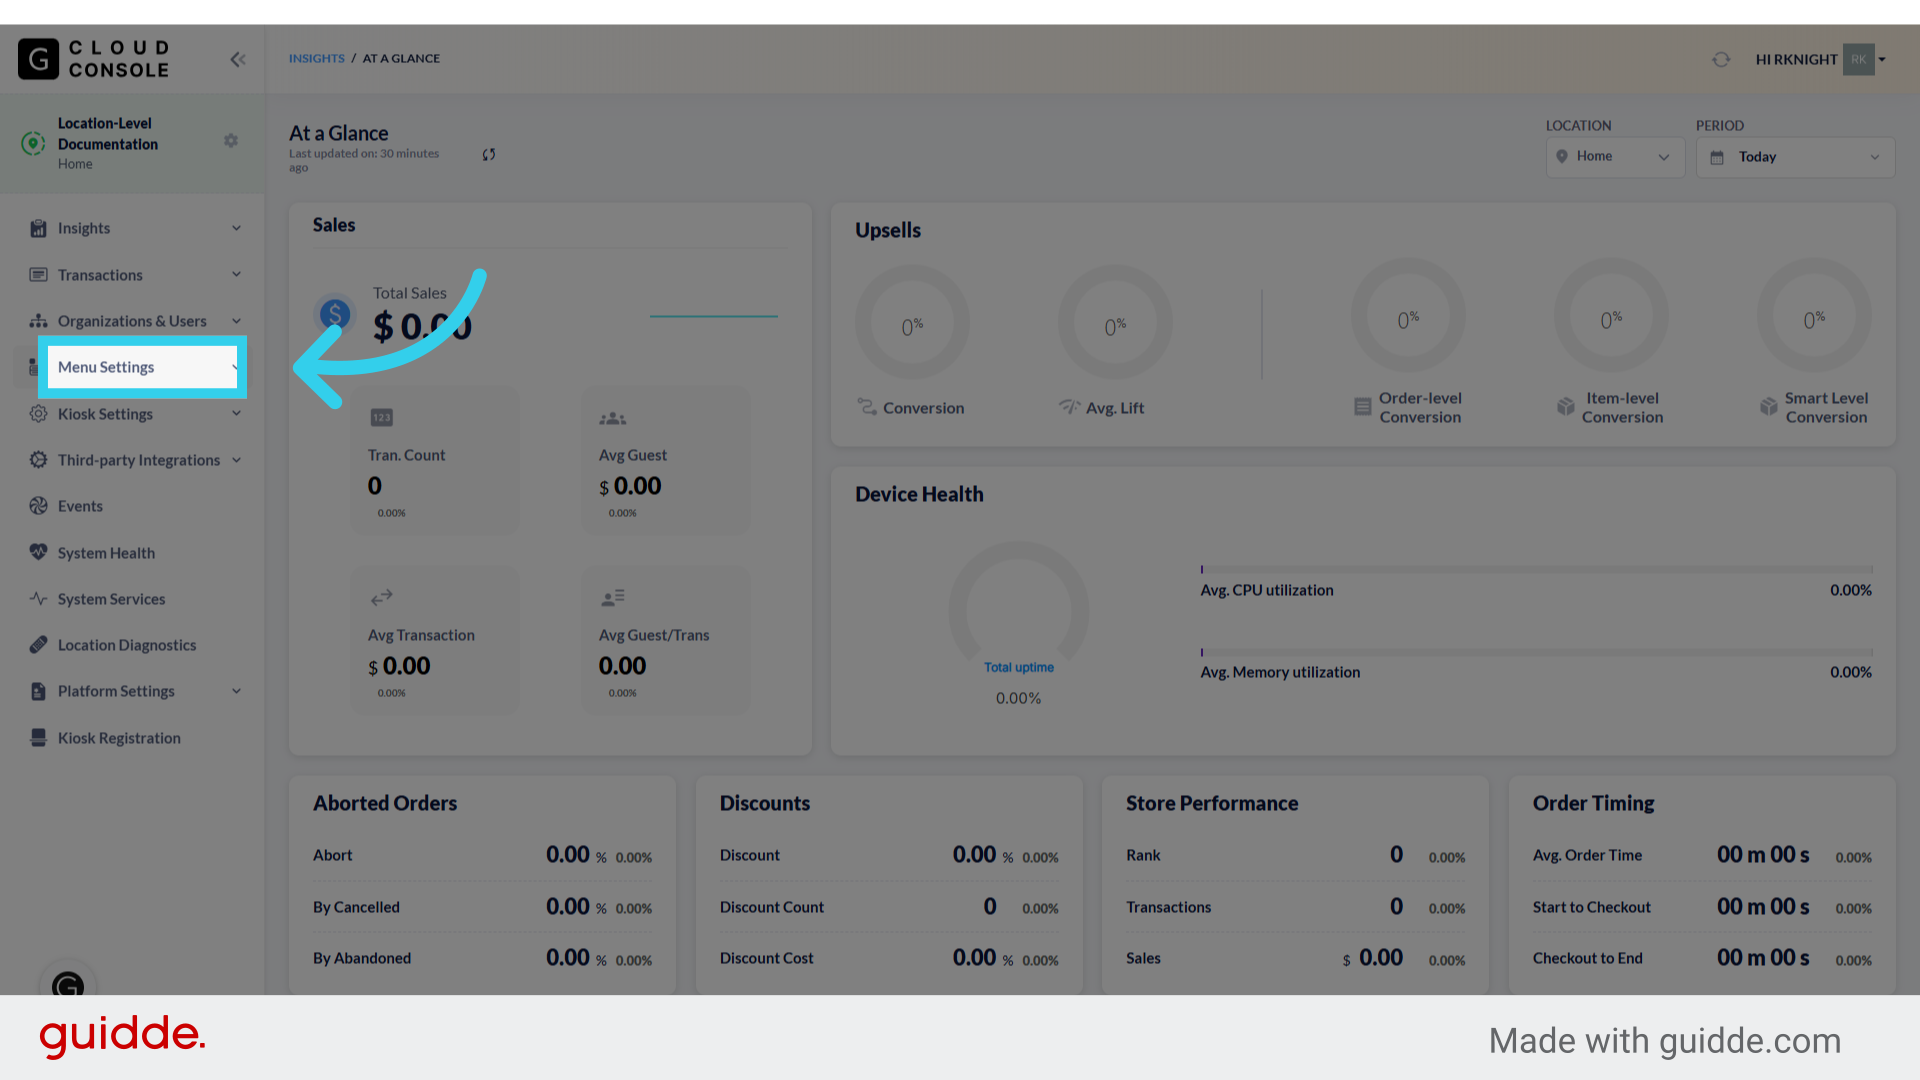Viewport: 1920px width, 1080px height.
Task: Click the Organizations & Users icon
Action: [x=38, y=321]
